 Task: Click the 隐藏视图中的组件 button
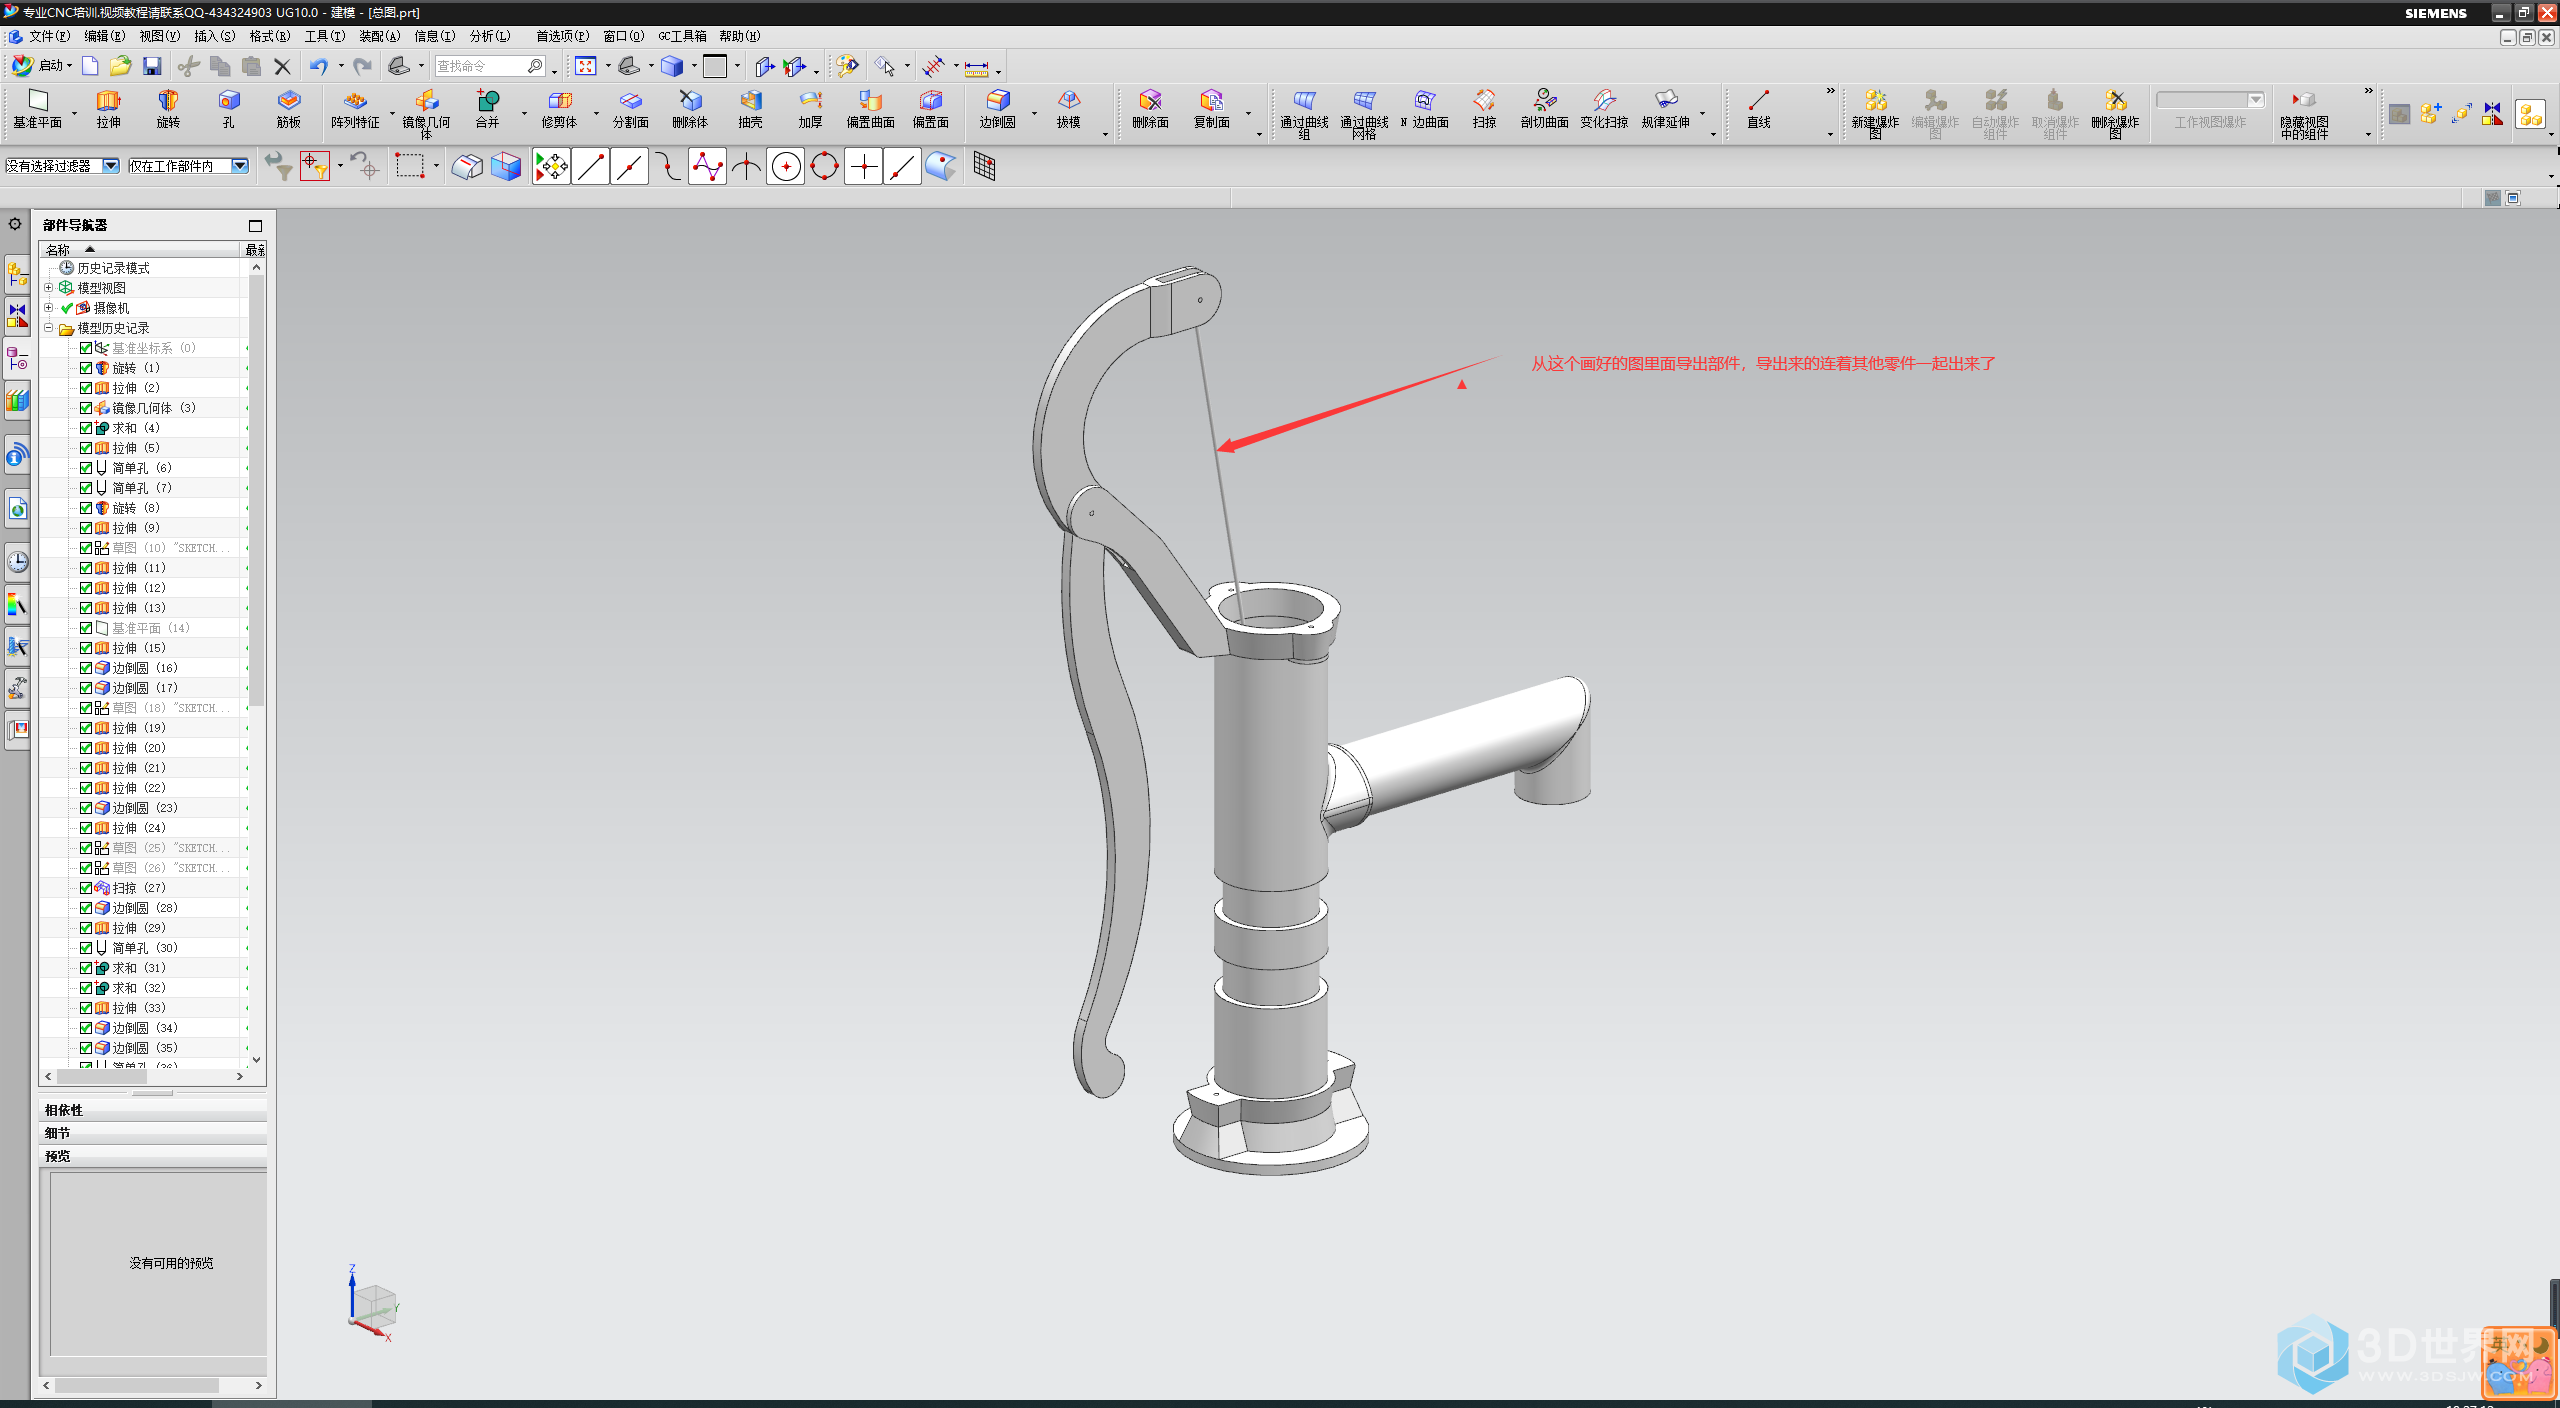click(2304, 112)
